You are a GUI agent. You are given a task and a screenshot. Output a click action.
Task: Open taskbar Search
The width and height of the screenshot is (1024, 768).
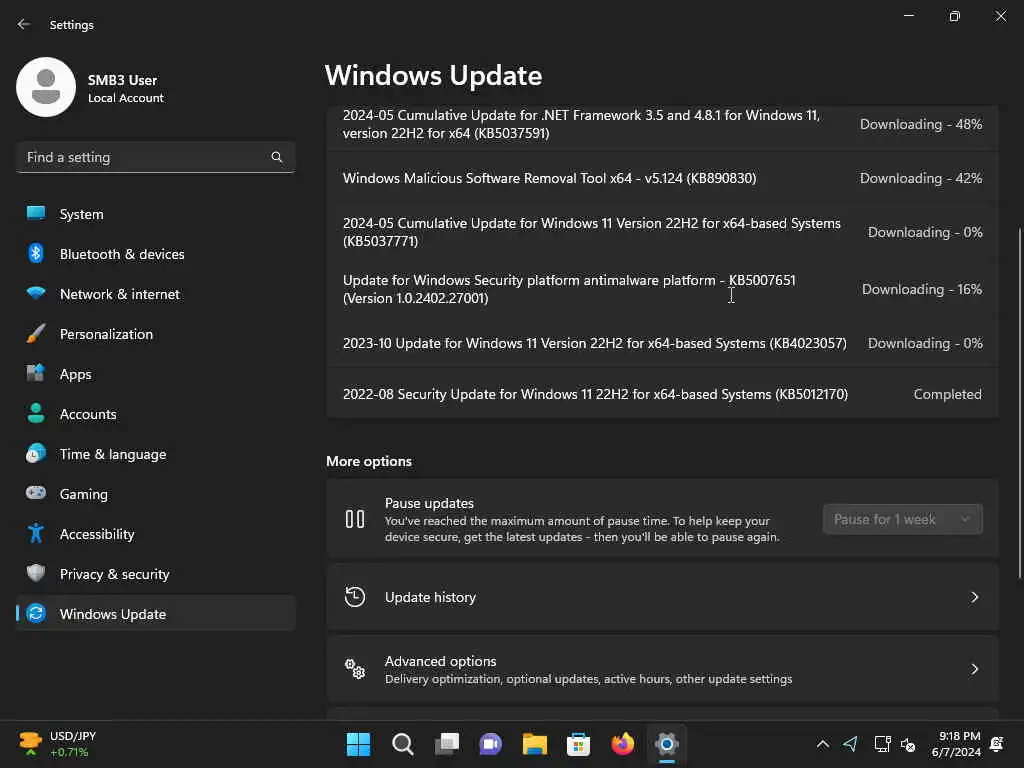[402, 744]
